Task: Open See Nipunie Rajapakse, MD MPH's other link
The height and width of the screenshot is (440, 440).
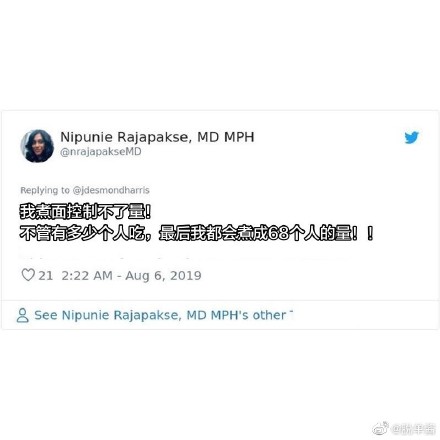Action: click(163, 315)
